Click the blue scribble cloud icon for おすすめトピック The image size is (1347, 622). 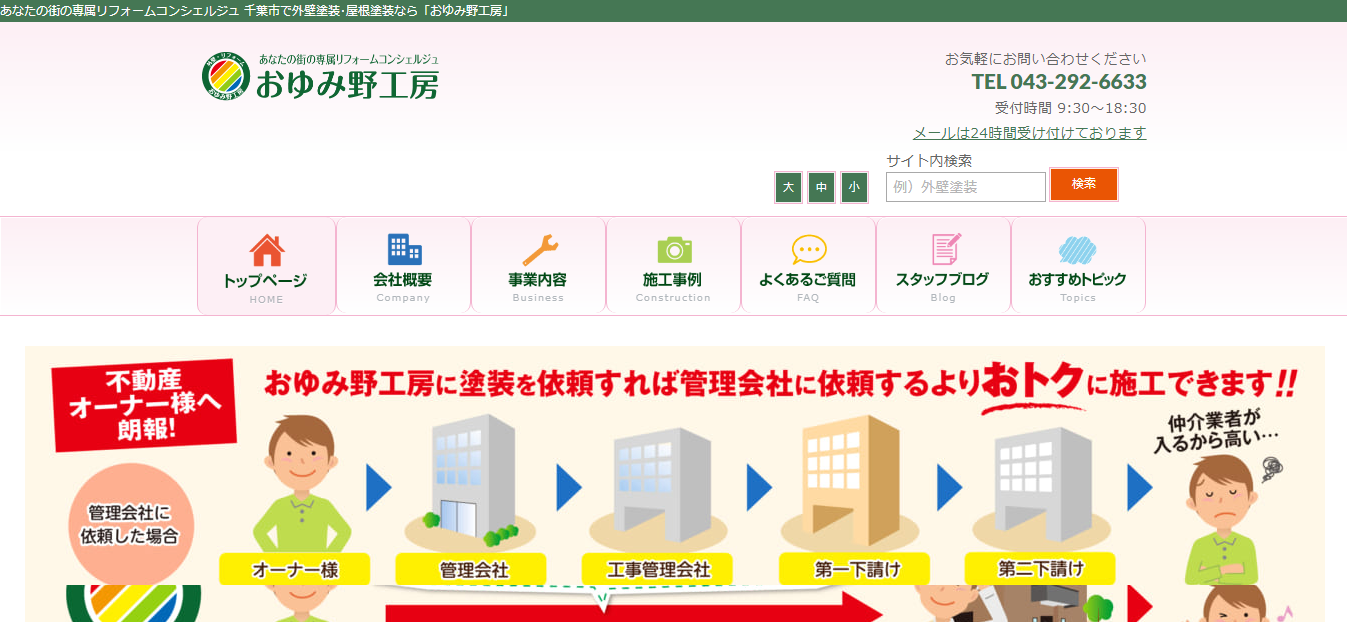pyautogui.click(x=1078, y=250)
